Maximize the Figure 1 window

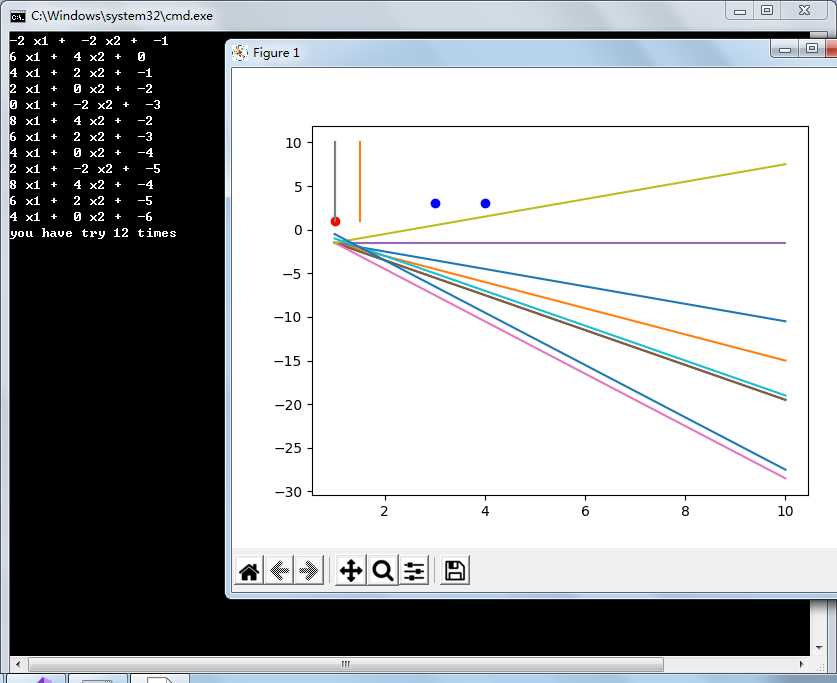point(812,50)
